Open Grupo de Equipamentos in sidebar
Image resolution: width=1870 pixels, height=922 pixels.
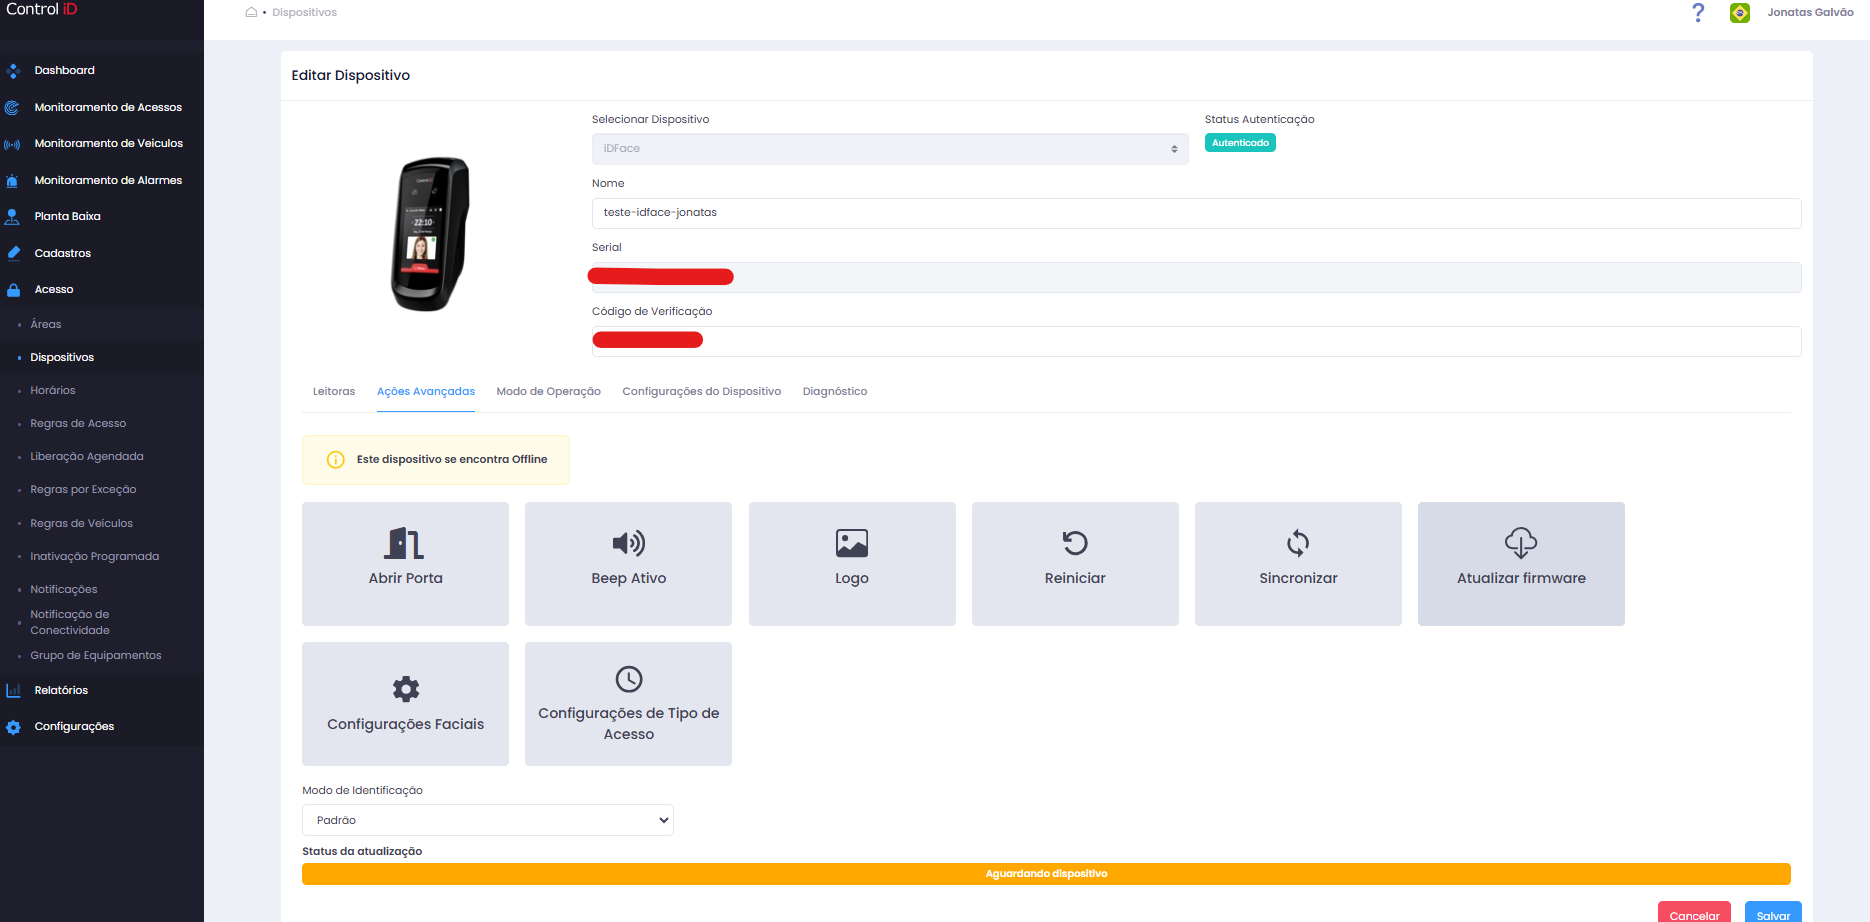(x=96, y=656)
